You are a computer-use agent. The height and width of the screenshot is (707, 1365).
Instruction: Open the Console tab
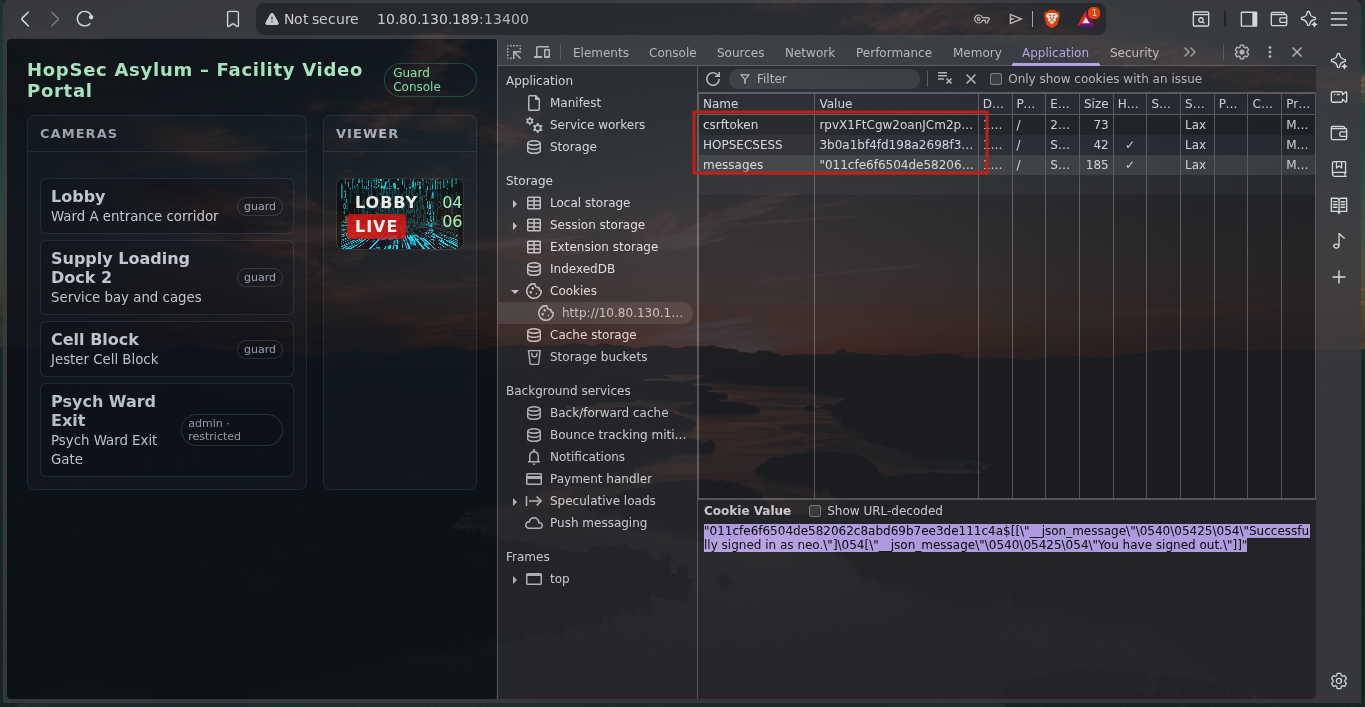[672, 52]
